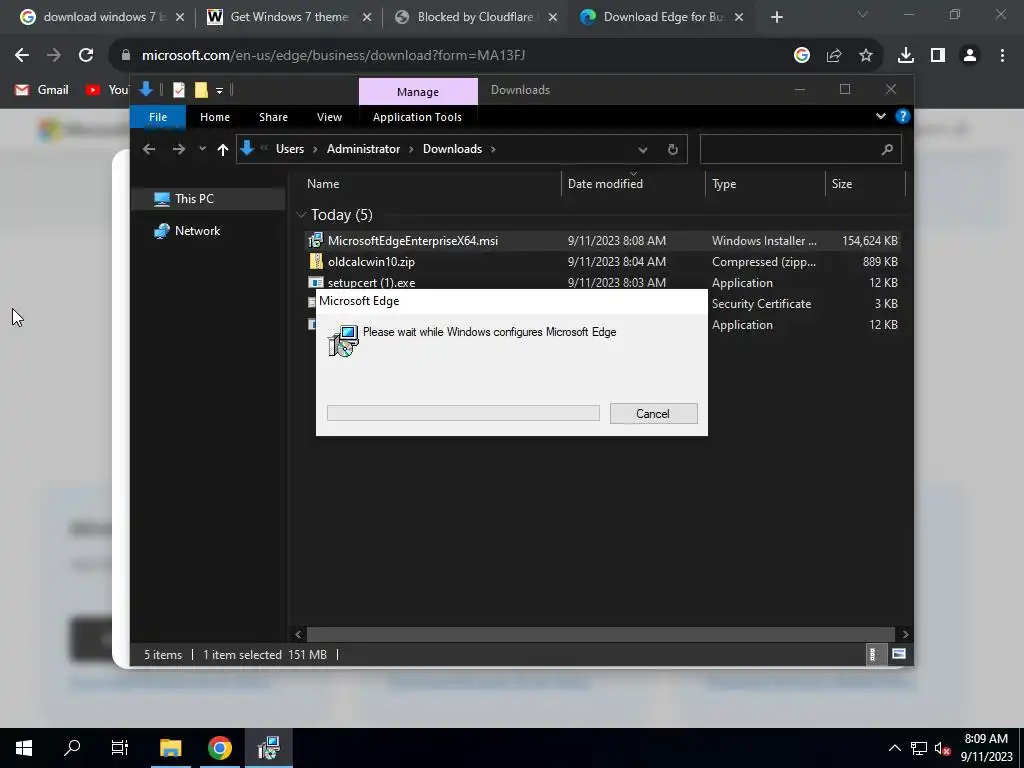Click the Chrome back arrow
Image resolution: width=1024 pixels, height=768 pixels.
[x=22, y=56]
